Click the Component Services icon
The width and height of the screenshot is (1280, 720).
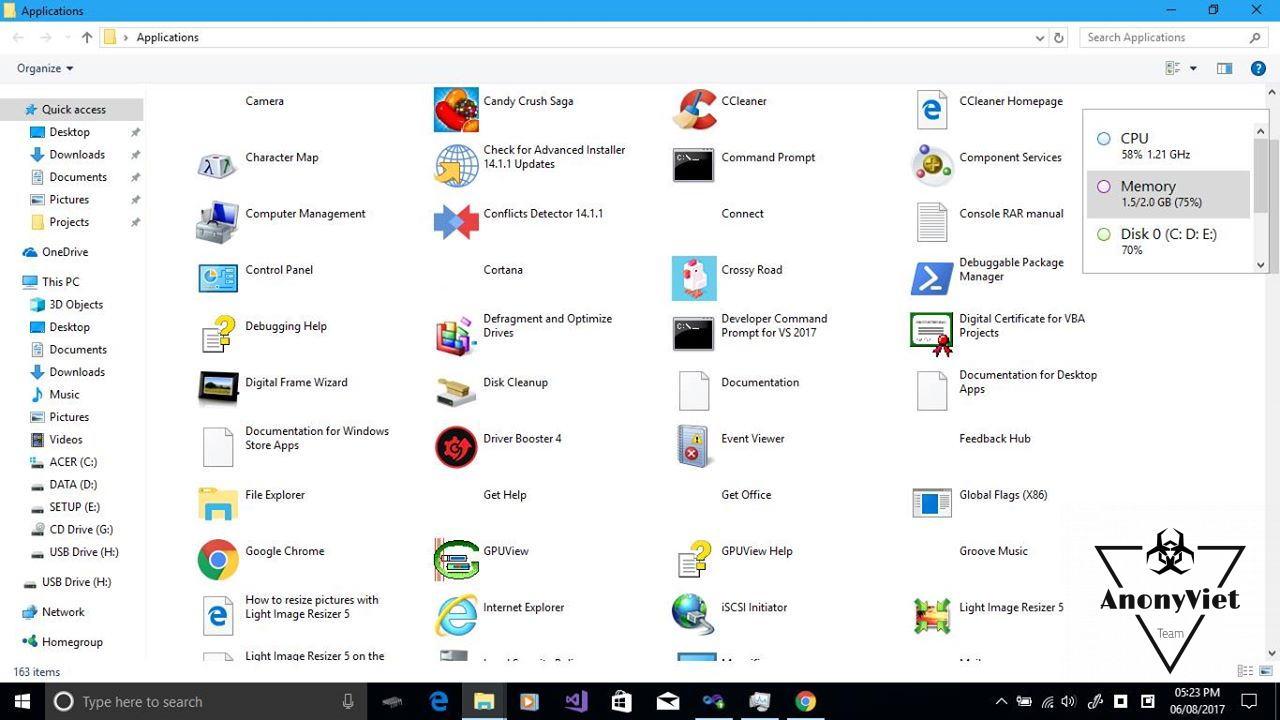point(931,166)
